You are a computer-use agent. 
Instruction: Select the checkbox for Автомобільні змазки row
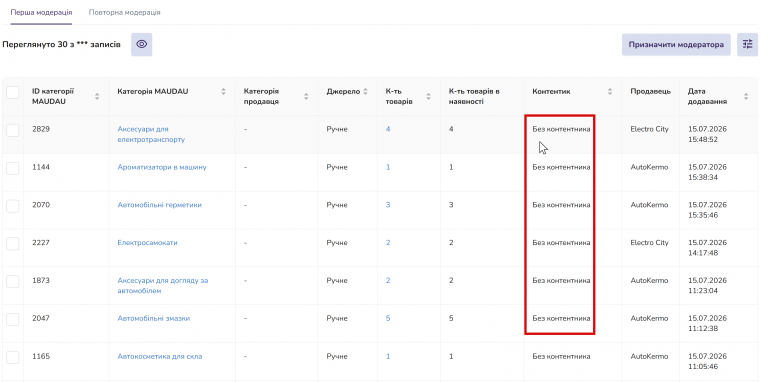click(13, 319)
